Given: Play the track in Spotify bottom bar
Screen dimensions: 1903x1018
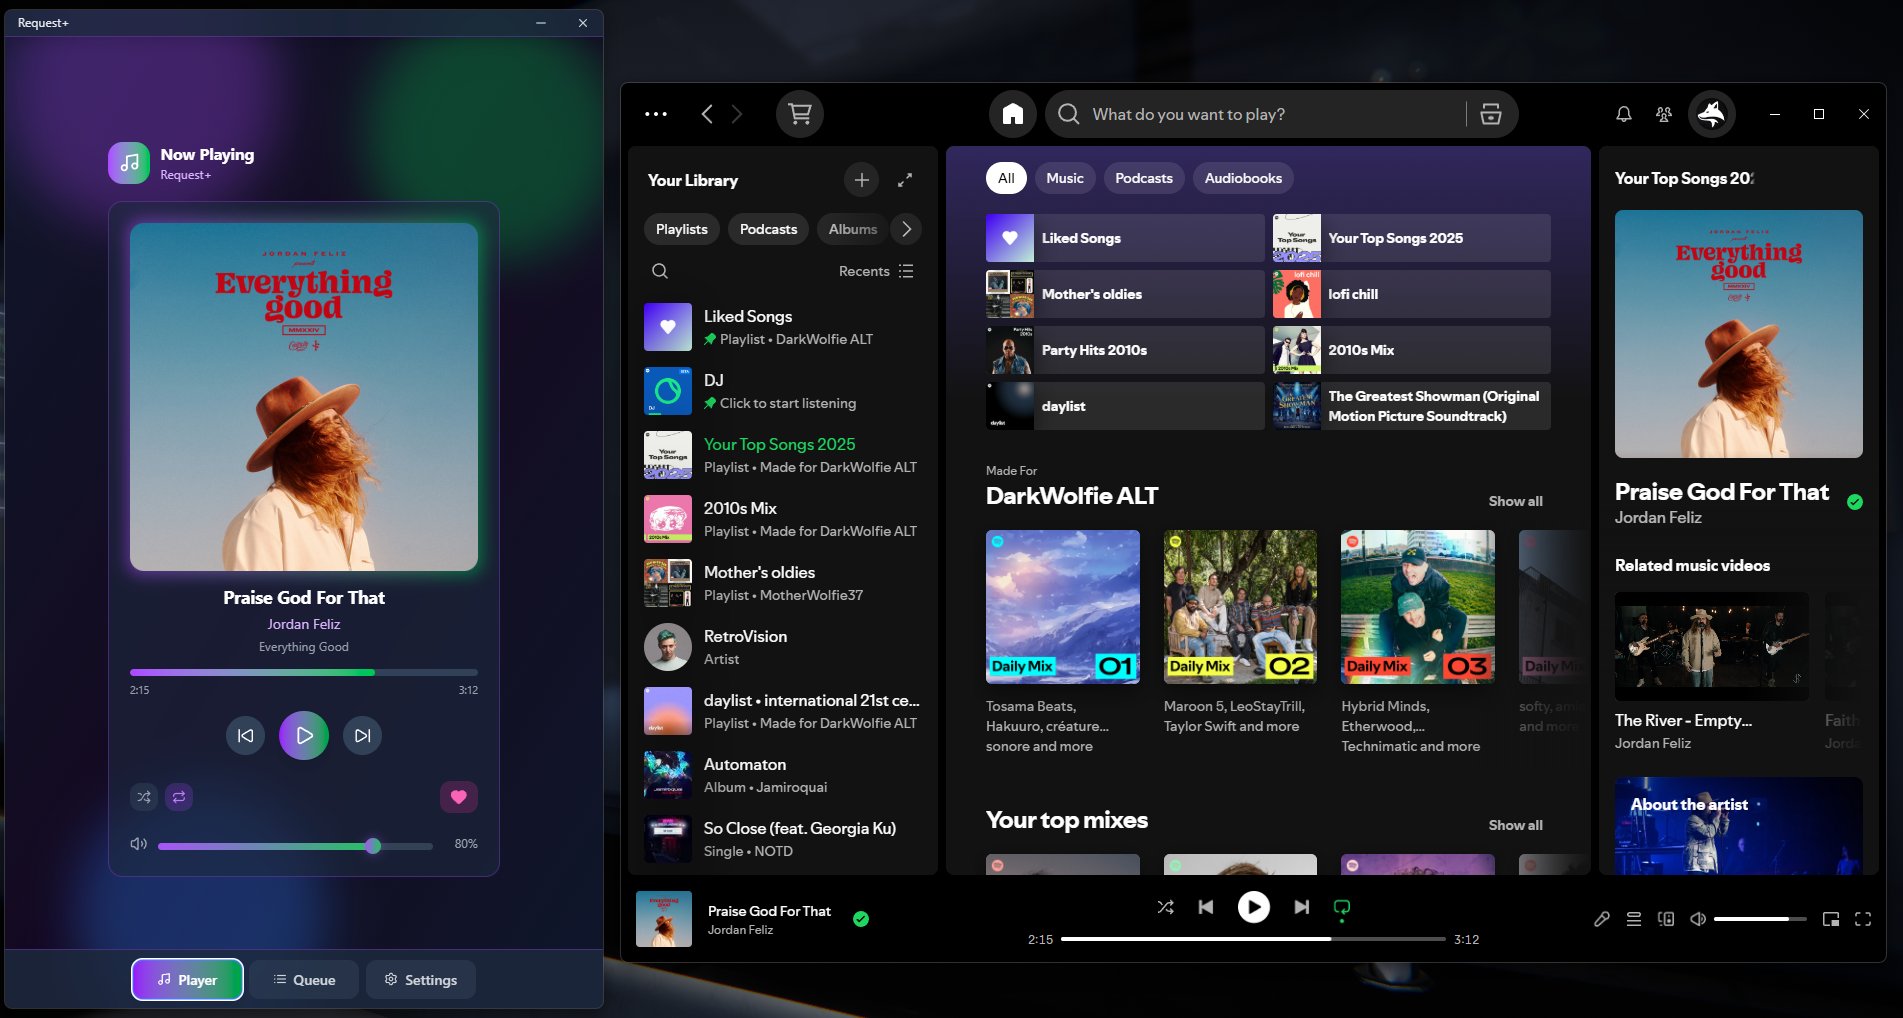Looking at the screenshot, I should pyautogui.click(x=1254, y=907).
